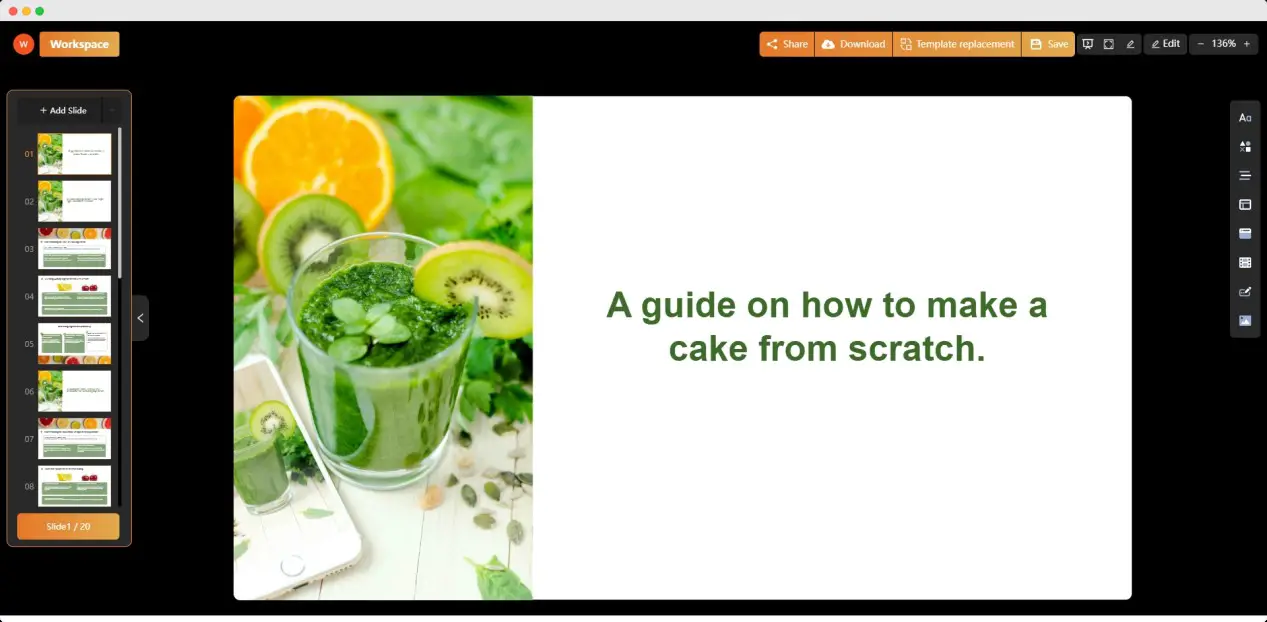The height and width of the screenshot is (622, 1267).
Task: Click the pen annotation icon beside Edit
Action: 1130,44
